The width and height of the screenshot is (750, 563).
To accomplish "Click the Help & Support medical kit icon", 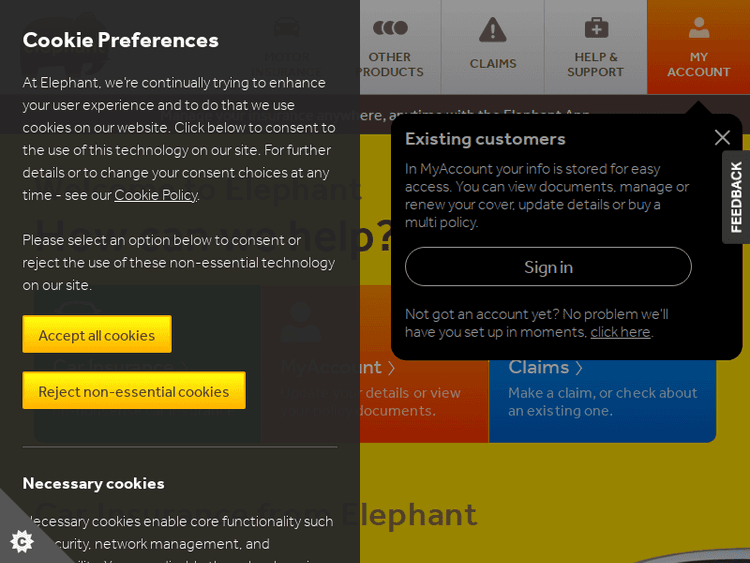I will point(596,28).
